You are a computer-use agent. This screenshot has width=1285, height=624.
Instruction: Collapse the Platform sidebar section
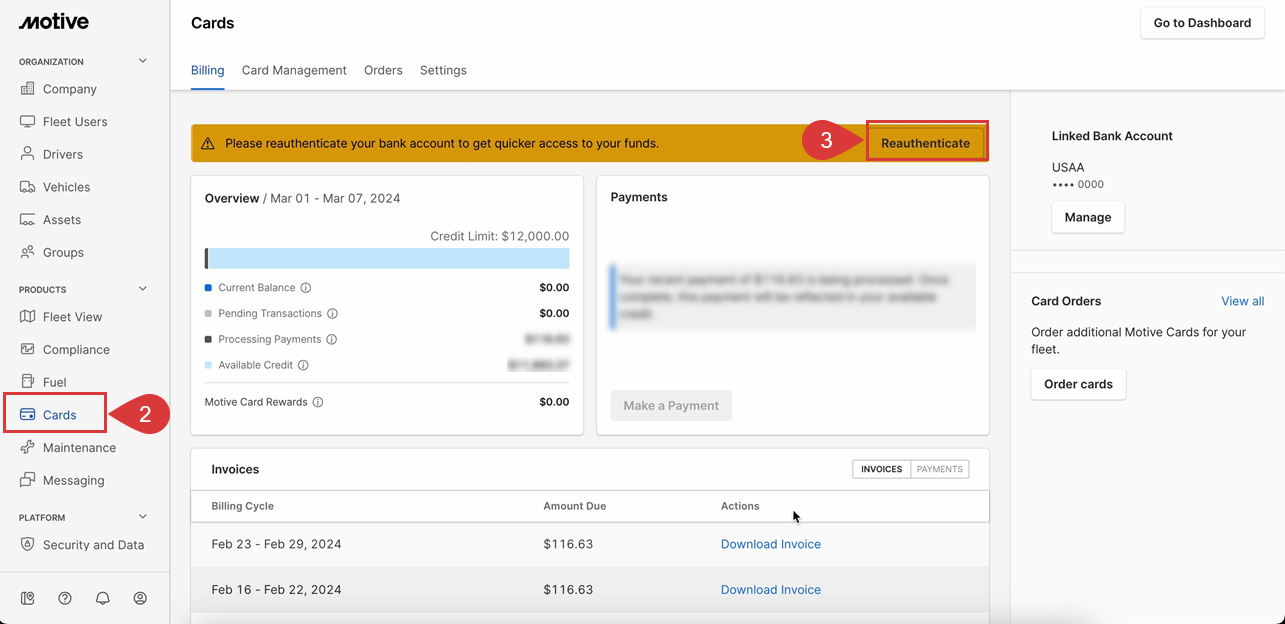[142, 517]
